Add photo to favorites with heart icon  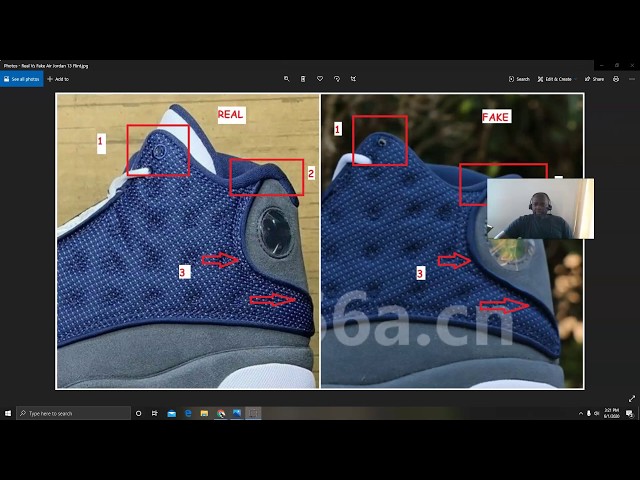(320, 79)
